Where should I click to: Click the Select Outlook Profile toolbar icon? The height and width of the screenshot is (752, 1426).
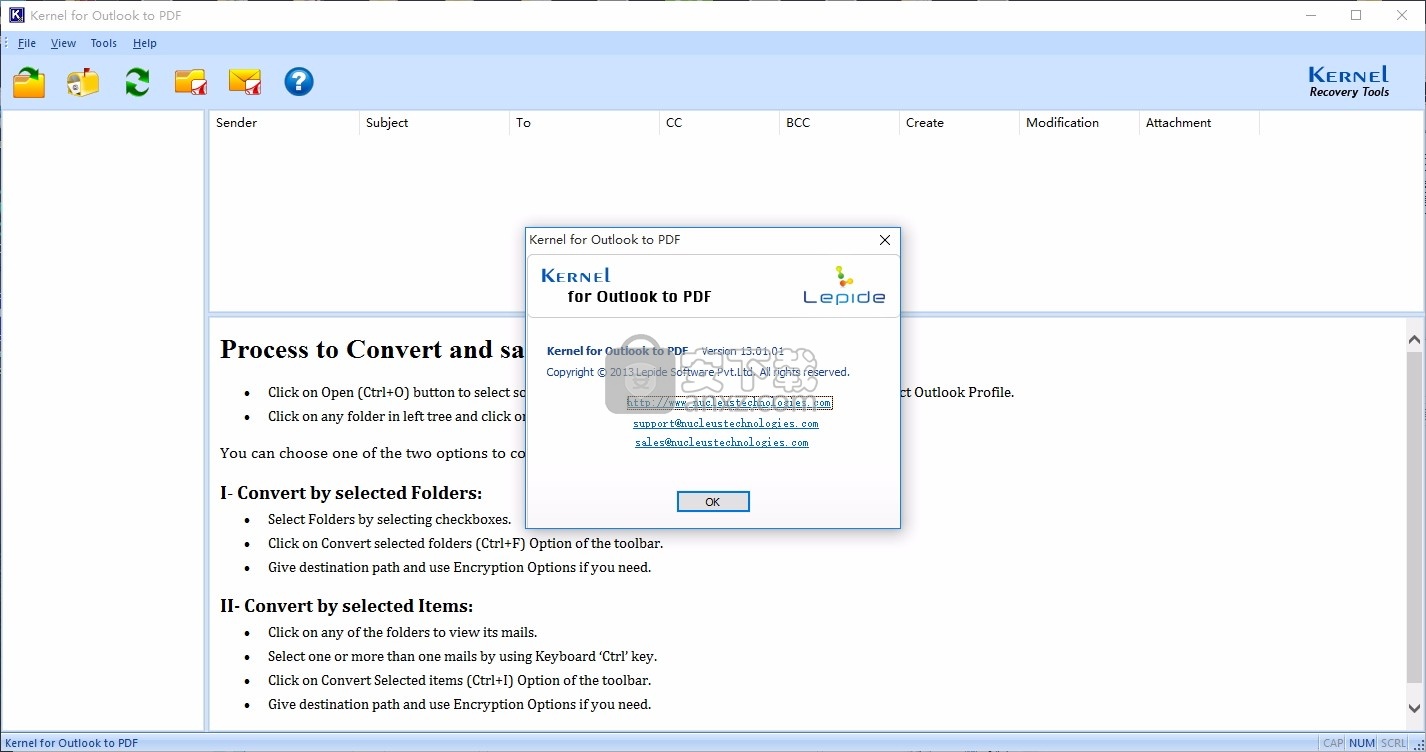coord(83,82)
